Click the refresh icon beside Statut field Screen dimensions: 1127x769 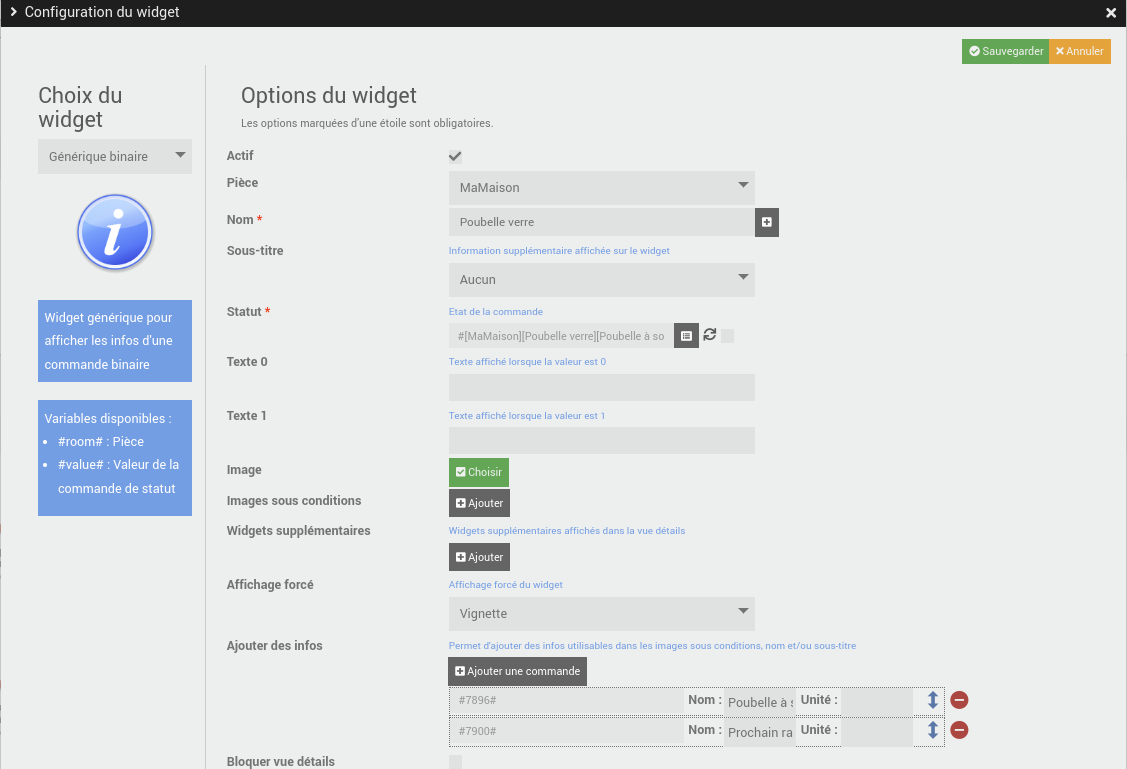[x=710, y=335]
